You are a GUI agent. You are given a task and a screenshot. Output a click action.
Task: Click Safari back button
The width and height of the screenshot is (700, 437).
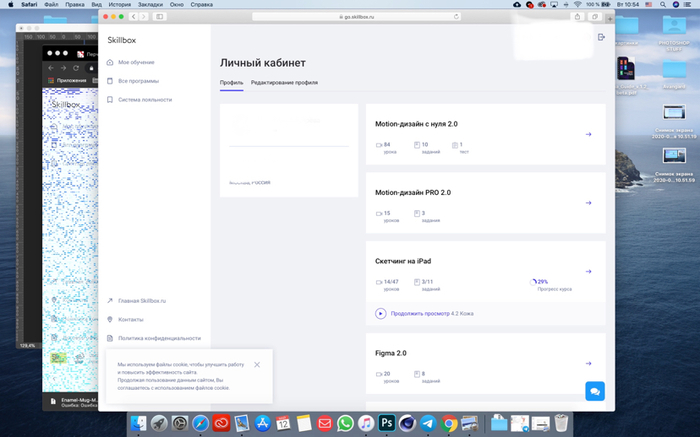[x=133, y=17]
